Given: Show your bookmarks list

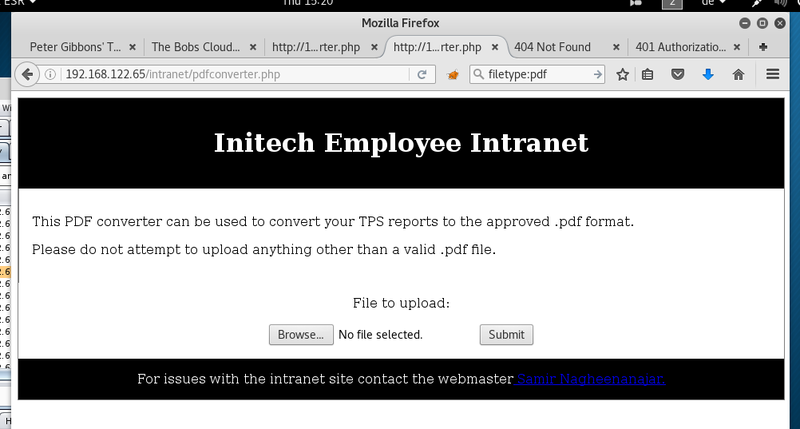Looking at the screenshot, I should tap(648, 74).
